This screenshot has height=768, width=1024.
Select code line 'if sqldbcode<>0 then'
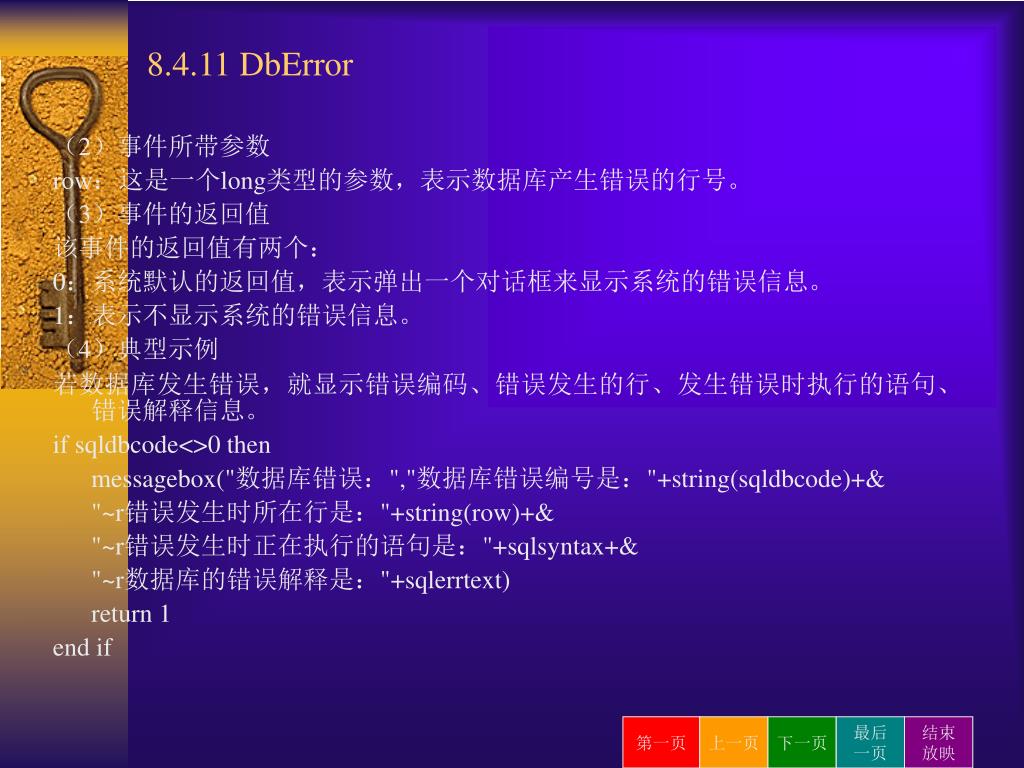click(x=161, y=445)
